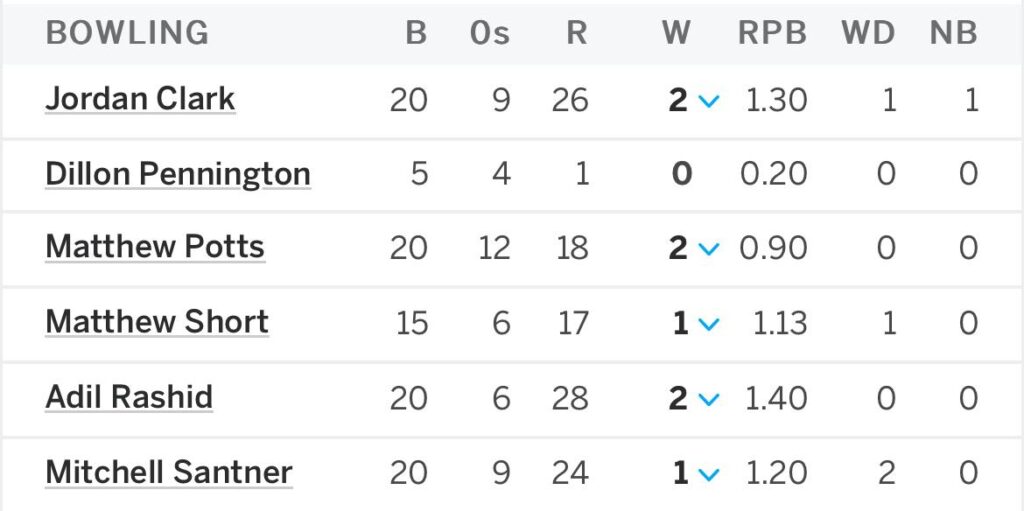Screen dimensions: 1024x511
Task: Open Adil Rashid player profile link
Action: (x=129, y=397)
